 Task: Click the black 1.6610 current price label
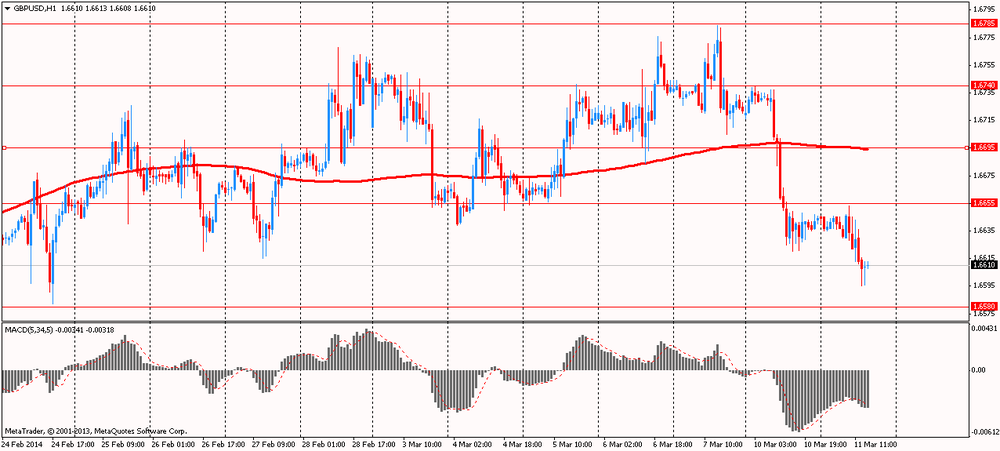tap(984, 265)
